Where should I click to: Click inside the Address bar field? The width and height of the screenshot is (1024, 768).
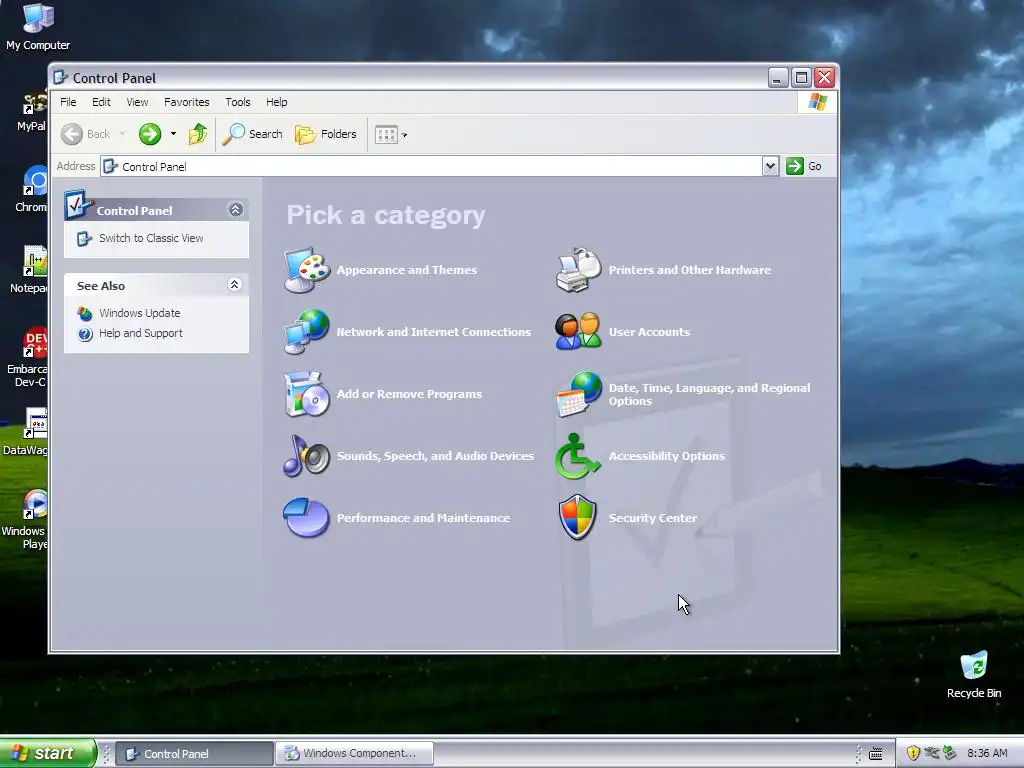point(431,167)
